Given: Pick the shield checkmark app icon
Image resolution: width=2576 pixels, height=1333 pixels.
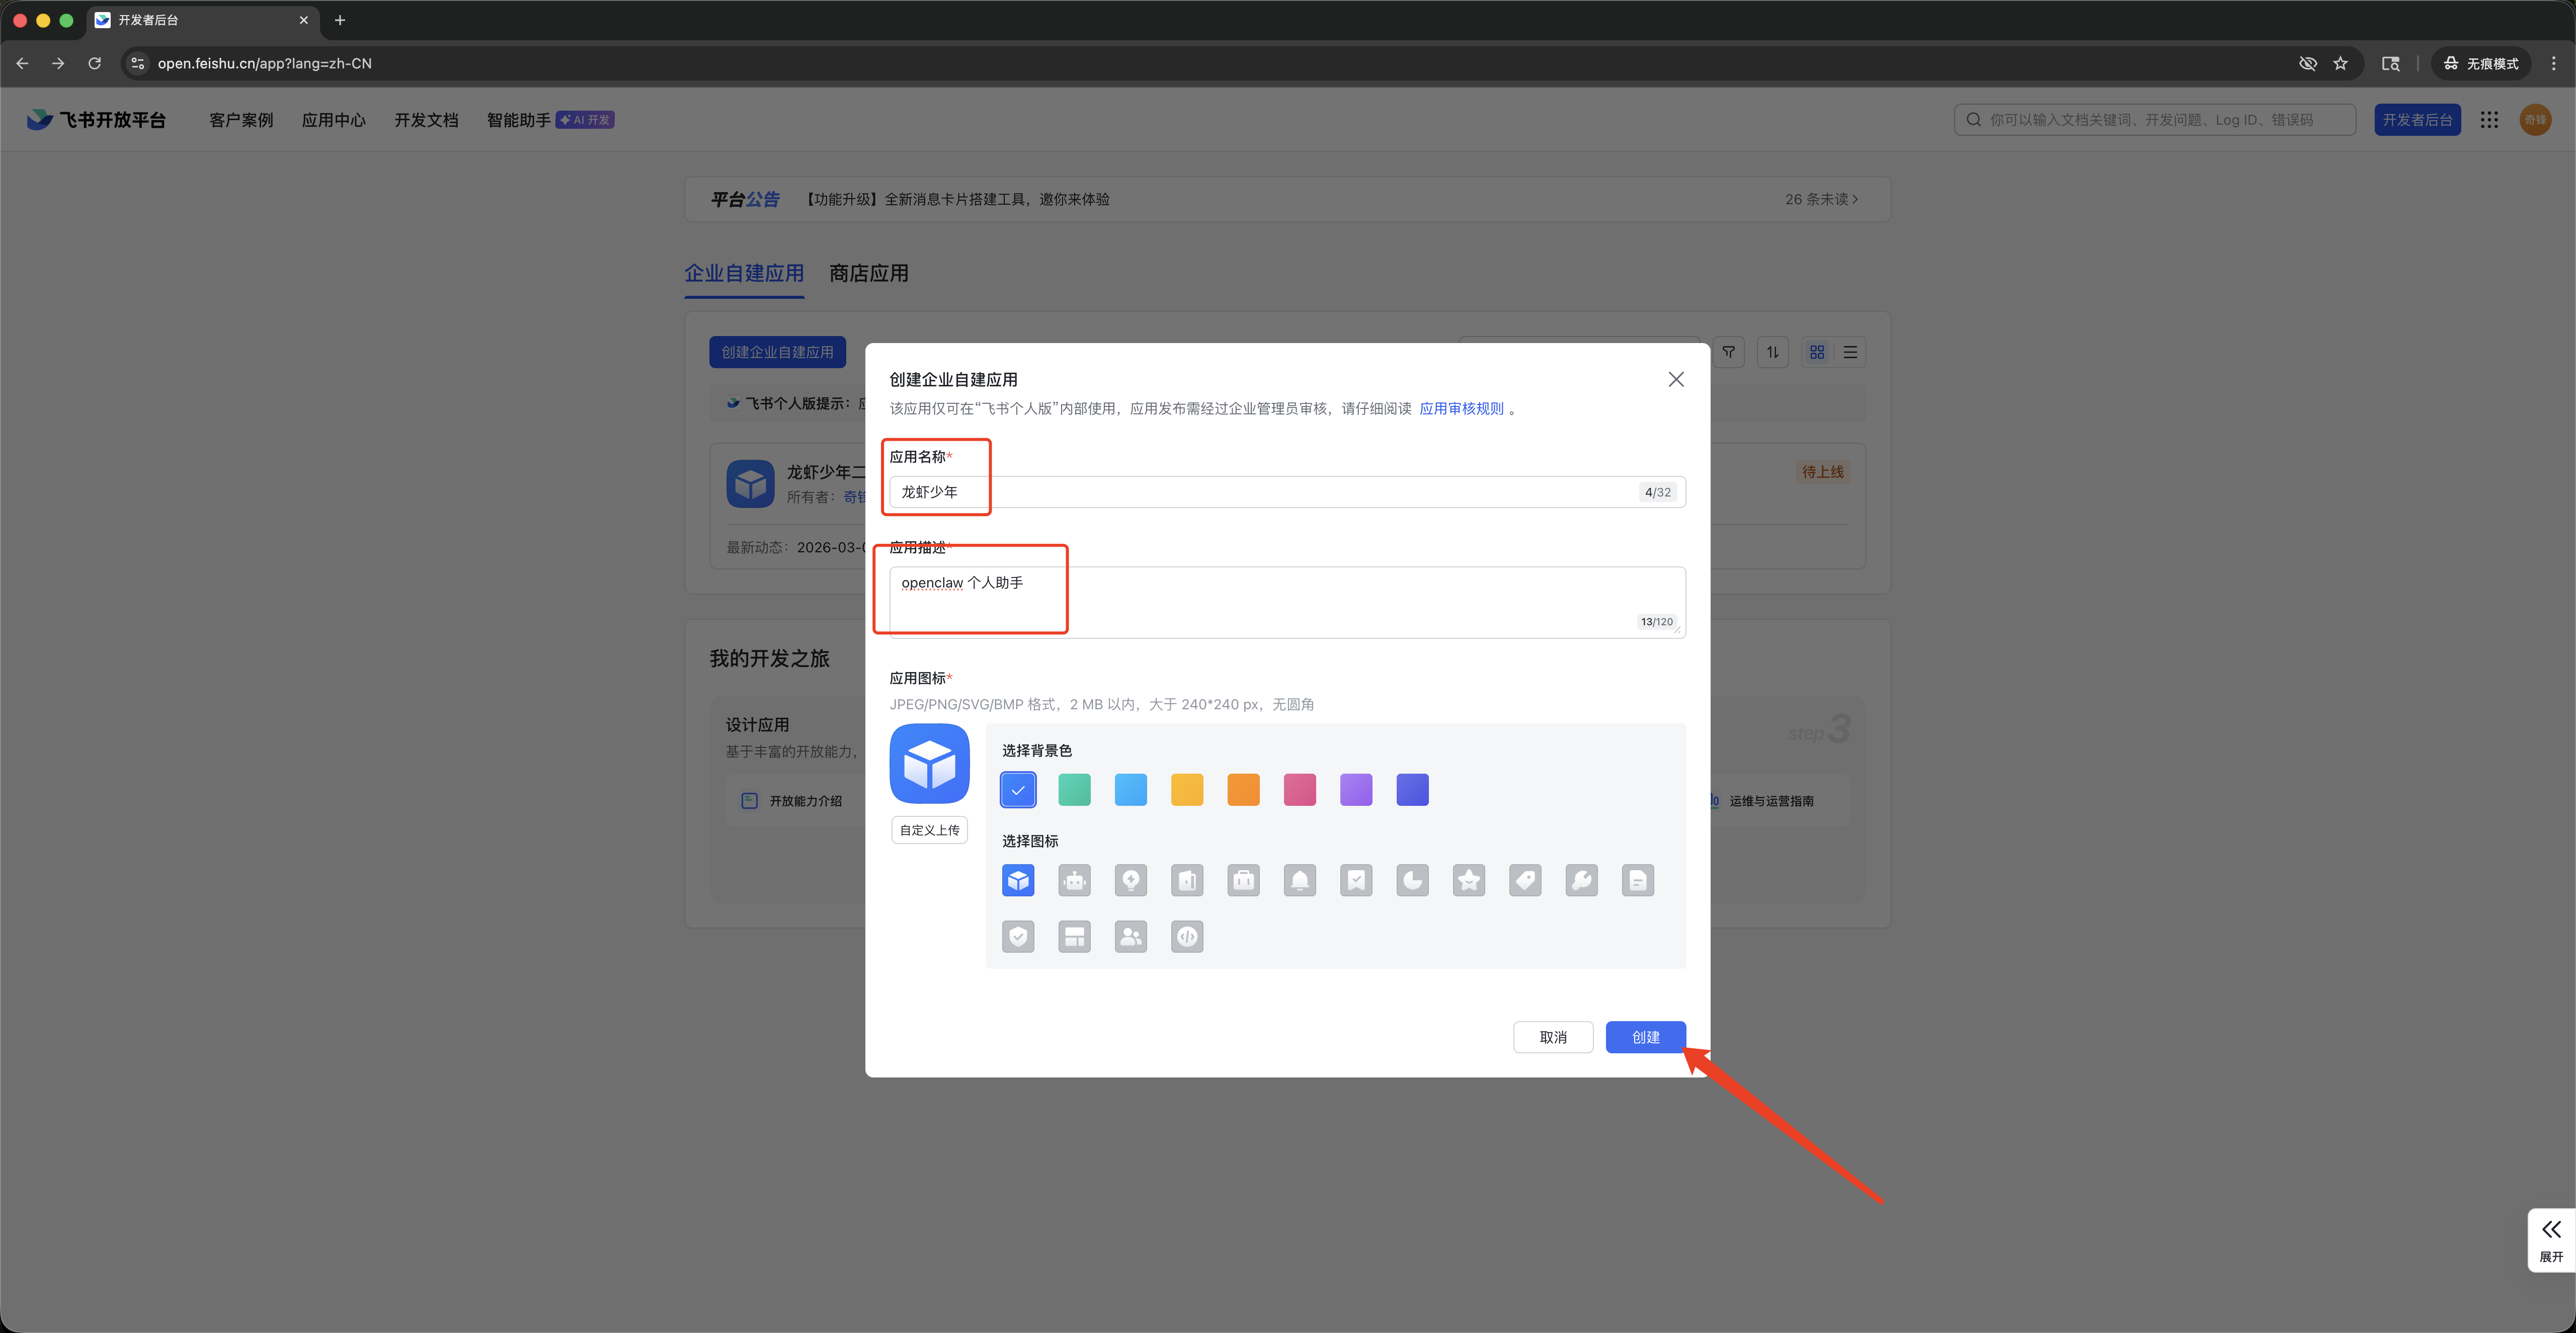Looking at the screenshot, I should tap(1018, 936).
